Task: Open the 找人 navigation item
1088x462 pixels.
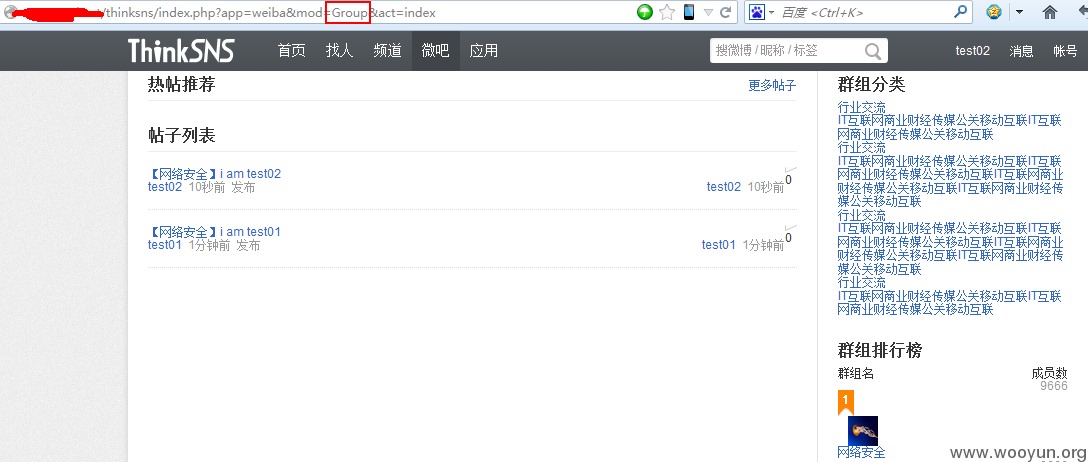Action: [x=339, y=51]
